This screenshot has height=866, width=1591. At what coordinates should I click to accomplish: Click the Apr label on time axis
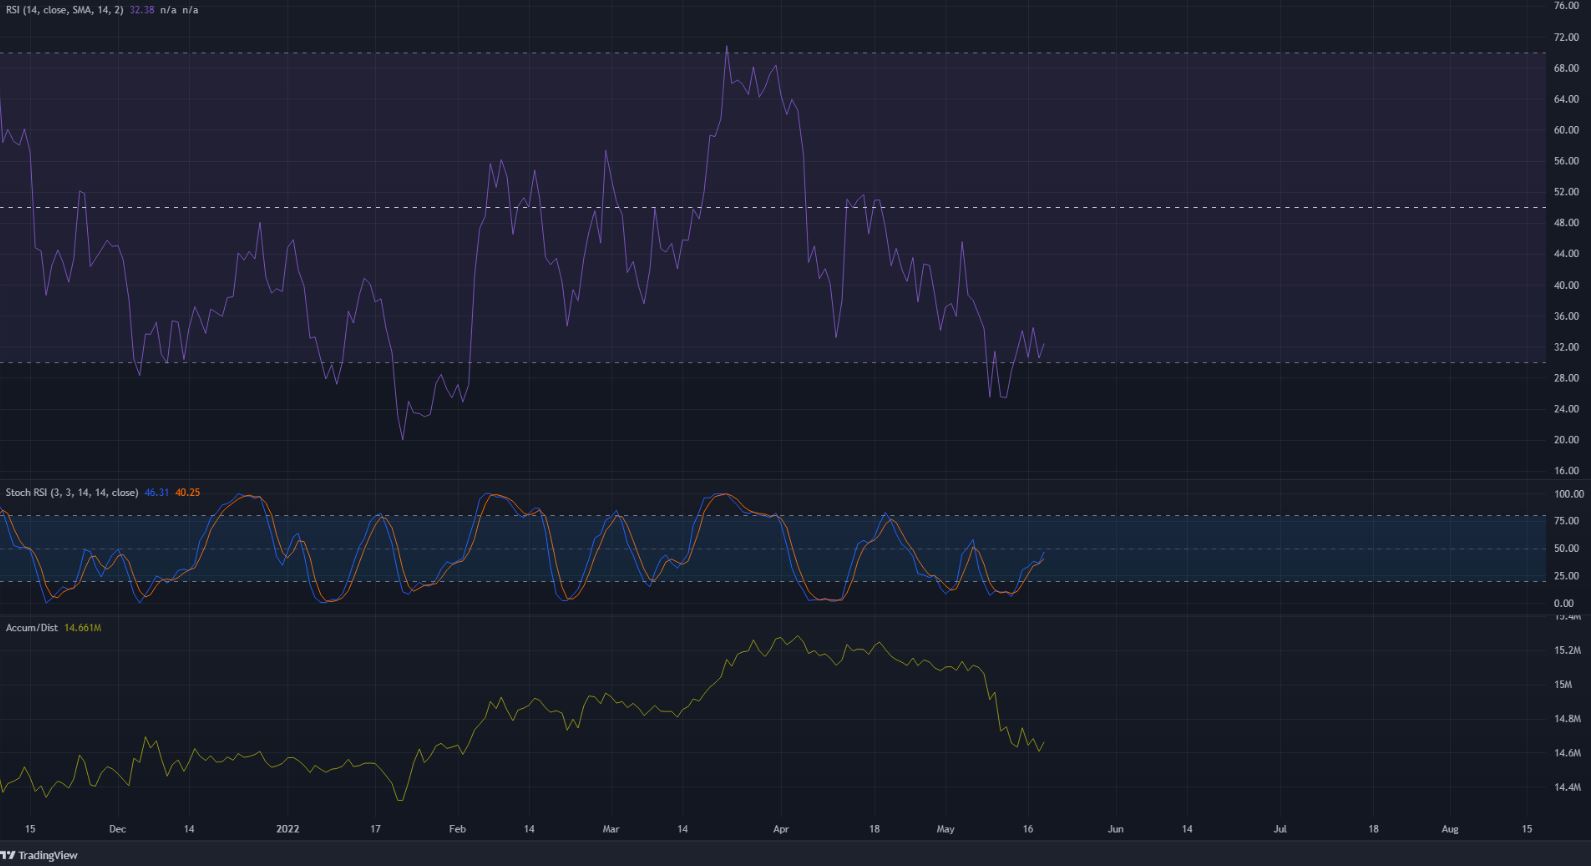pyautogui.click(x=781, y=829)
